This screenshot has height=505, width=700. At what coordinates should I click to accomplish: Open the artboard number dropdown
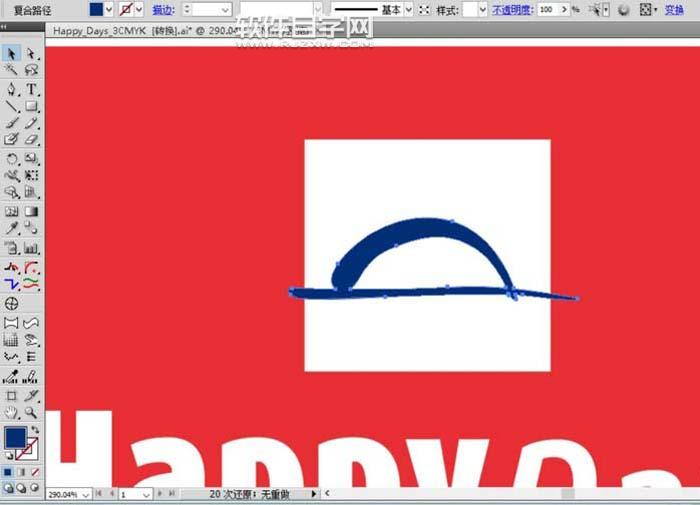(146, 495)
